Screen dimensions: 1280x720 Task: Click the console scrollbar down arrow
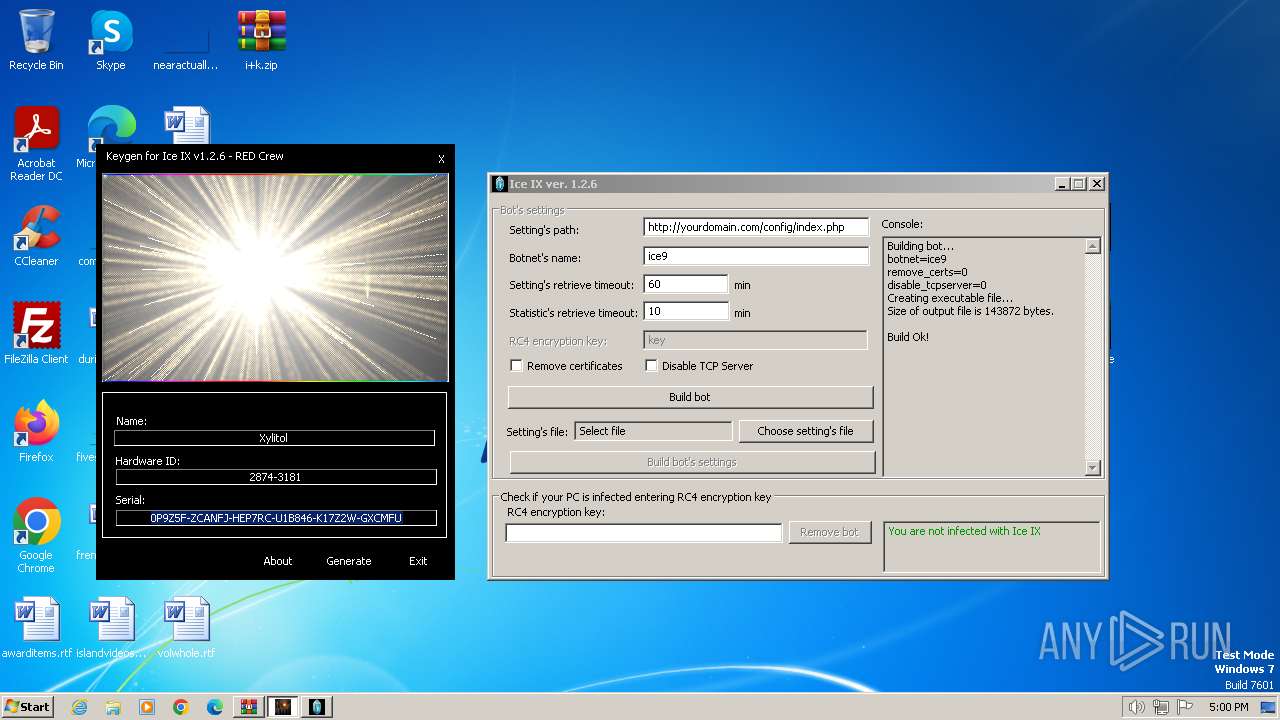(1092, 467)
